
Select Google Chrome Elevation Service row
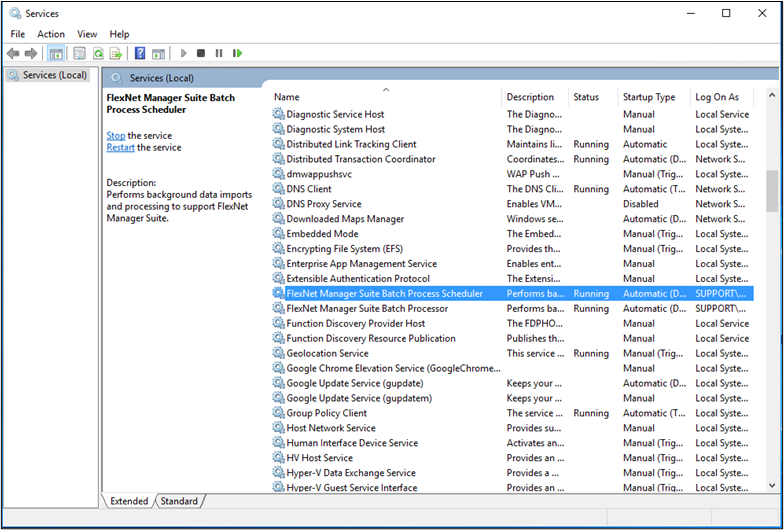pos(512,368)
